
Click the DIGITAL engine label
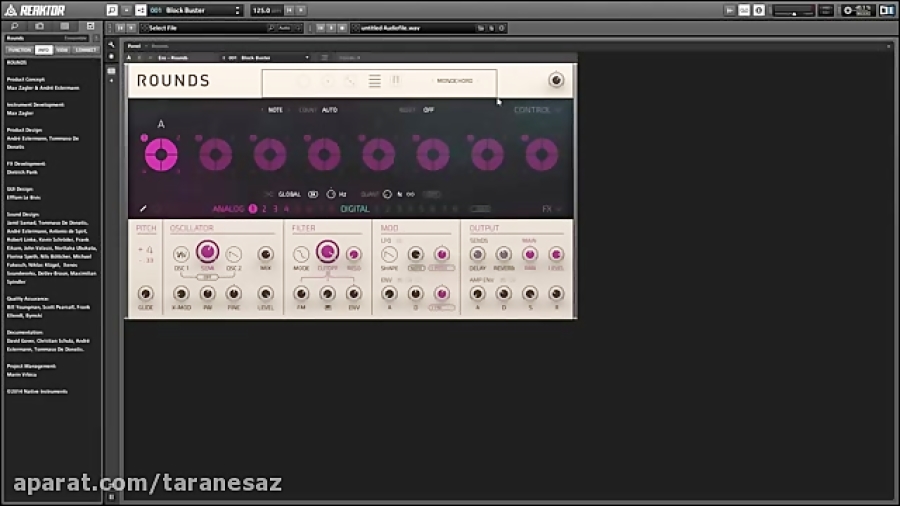tap(355, 209)
